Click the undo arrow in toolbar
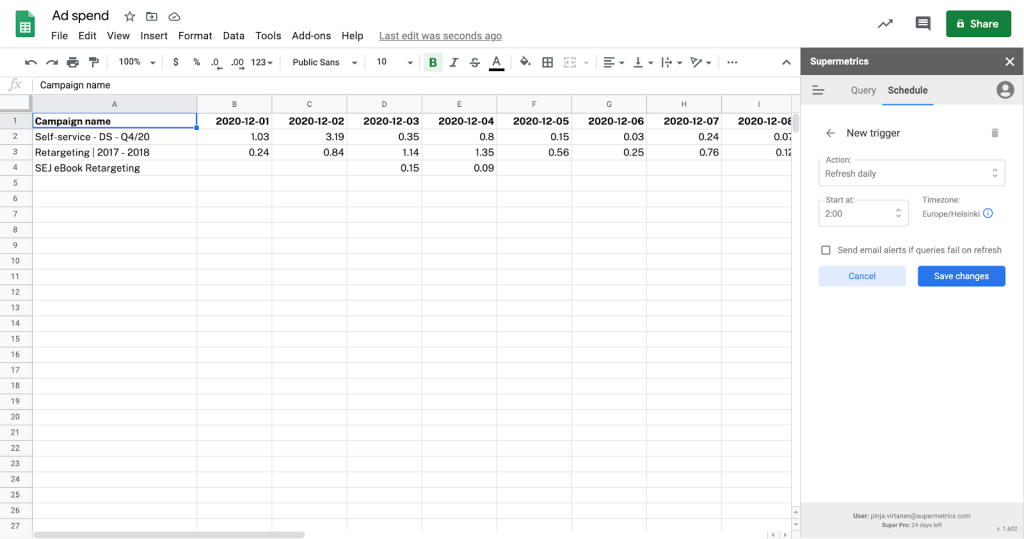 tap(31, 62)
